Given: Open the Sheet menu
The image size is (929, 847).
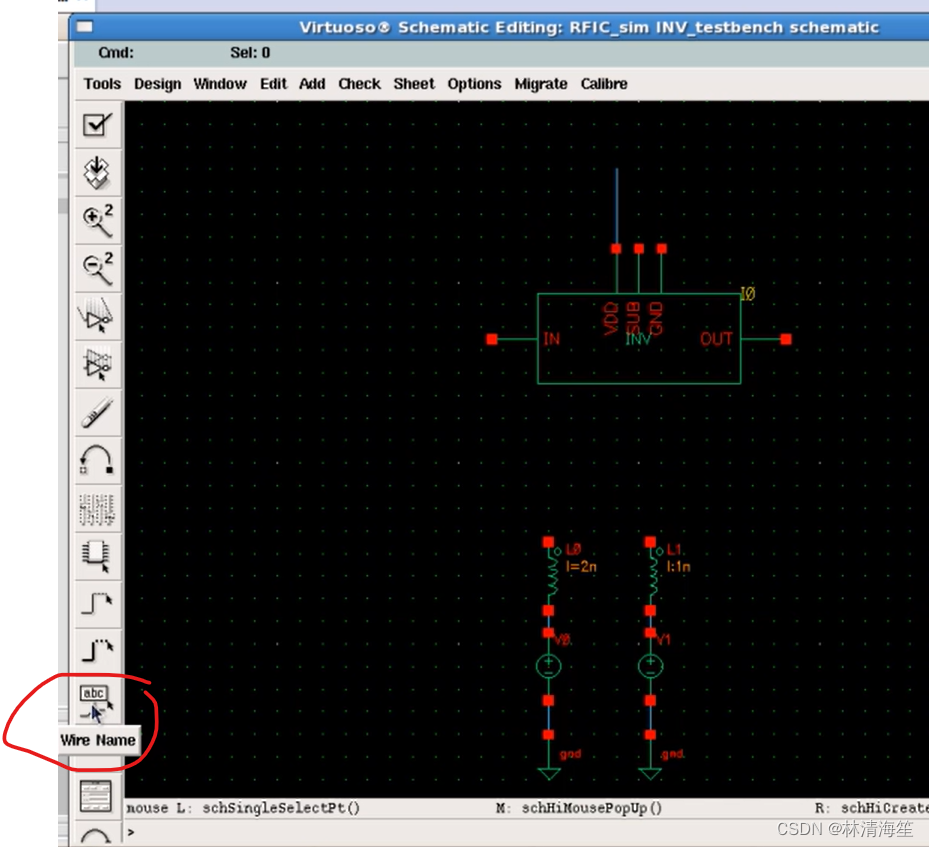Looking at the screenshot, I should coord(414,84).
